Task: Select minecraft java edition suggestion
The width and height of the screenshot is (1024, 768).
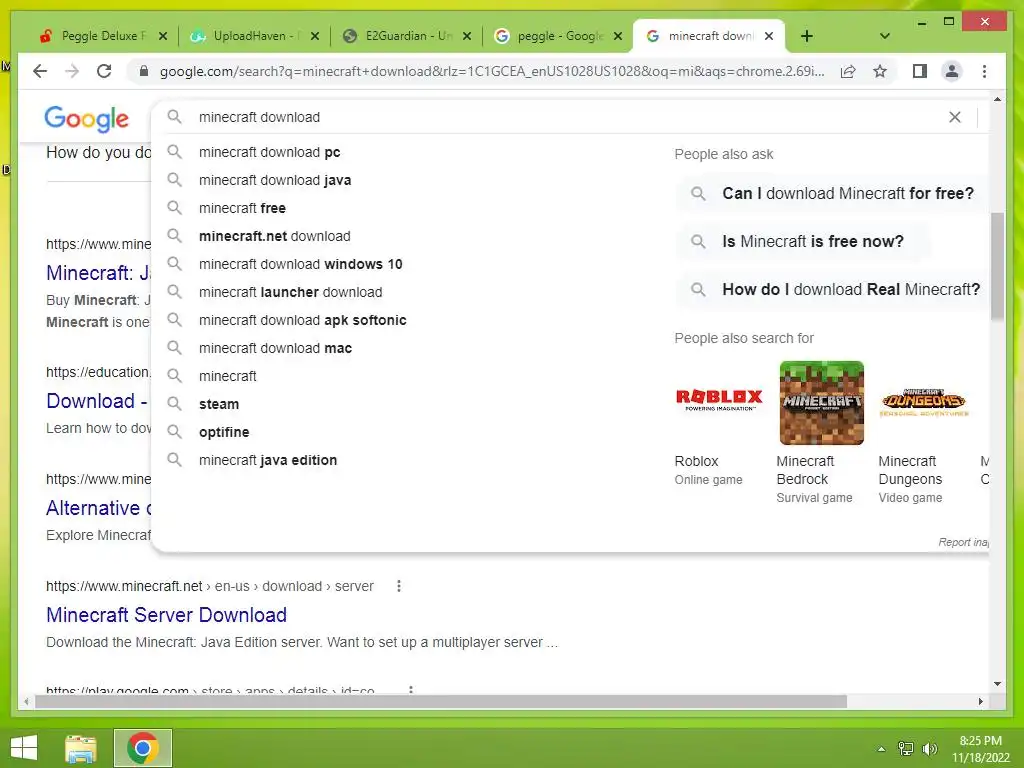Action: 268,460
